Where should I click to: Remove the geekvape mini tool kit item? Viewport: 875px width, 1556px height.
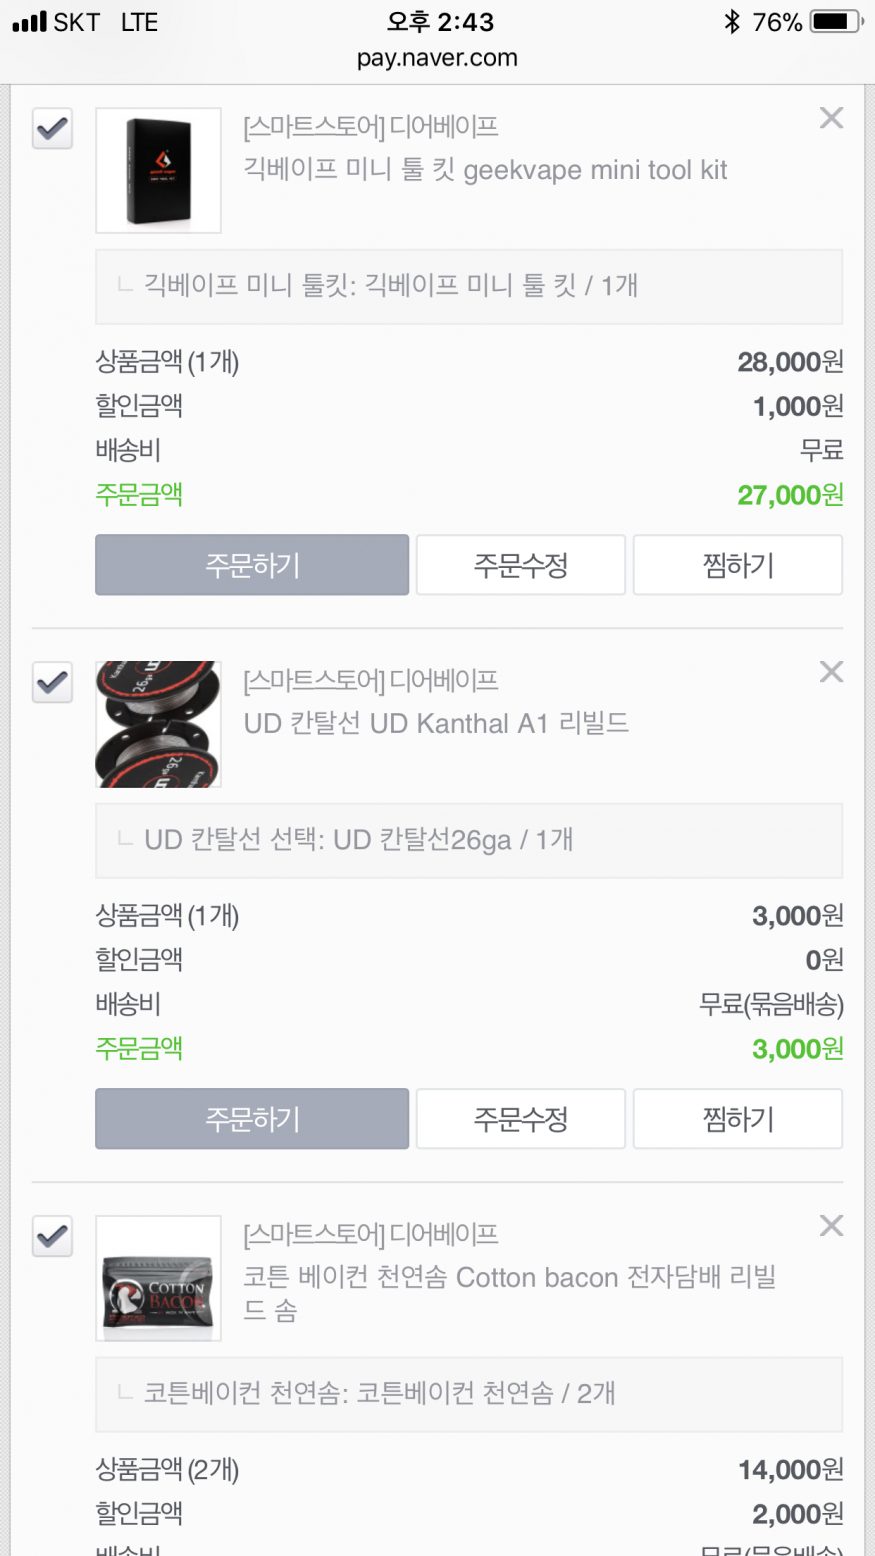pos(831,118)
